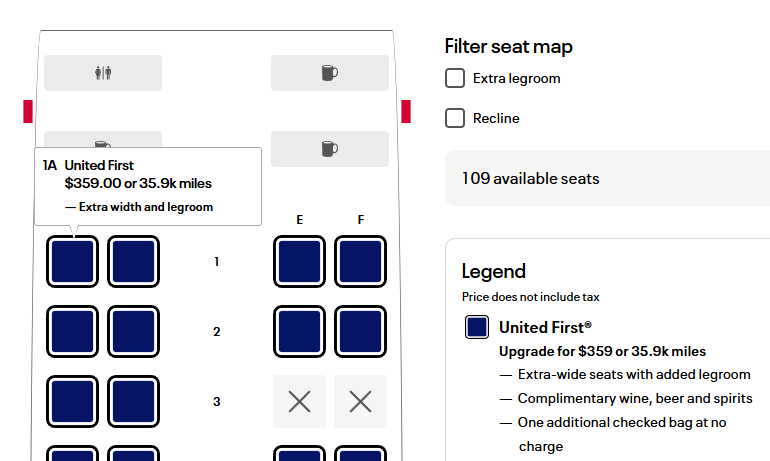Pick seat 1E in row 1
Viewport: 770px width, 461px height.
point(299,262)
